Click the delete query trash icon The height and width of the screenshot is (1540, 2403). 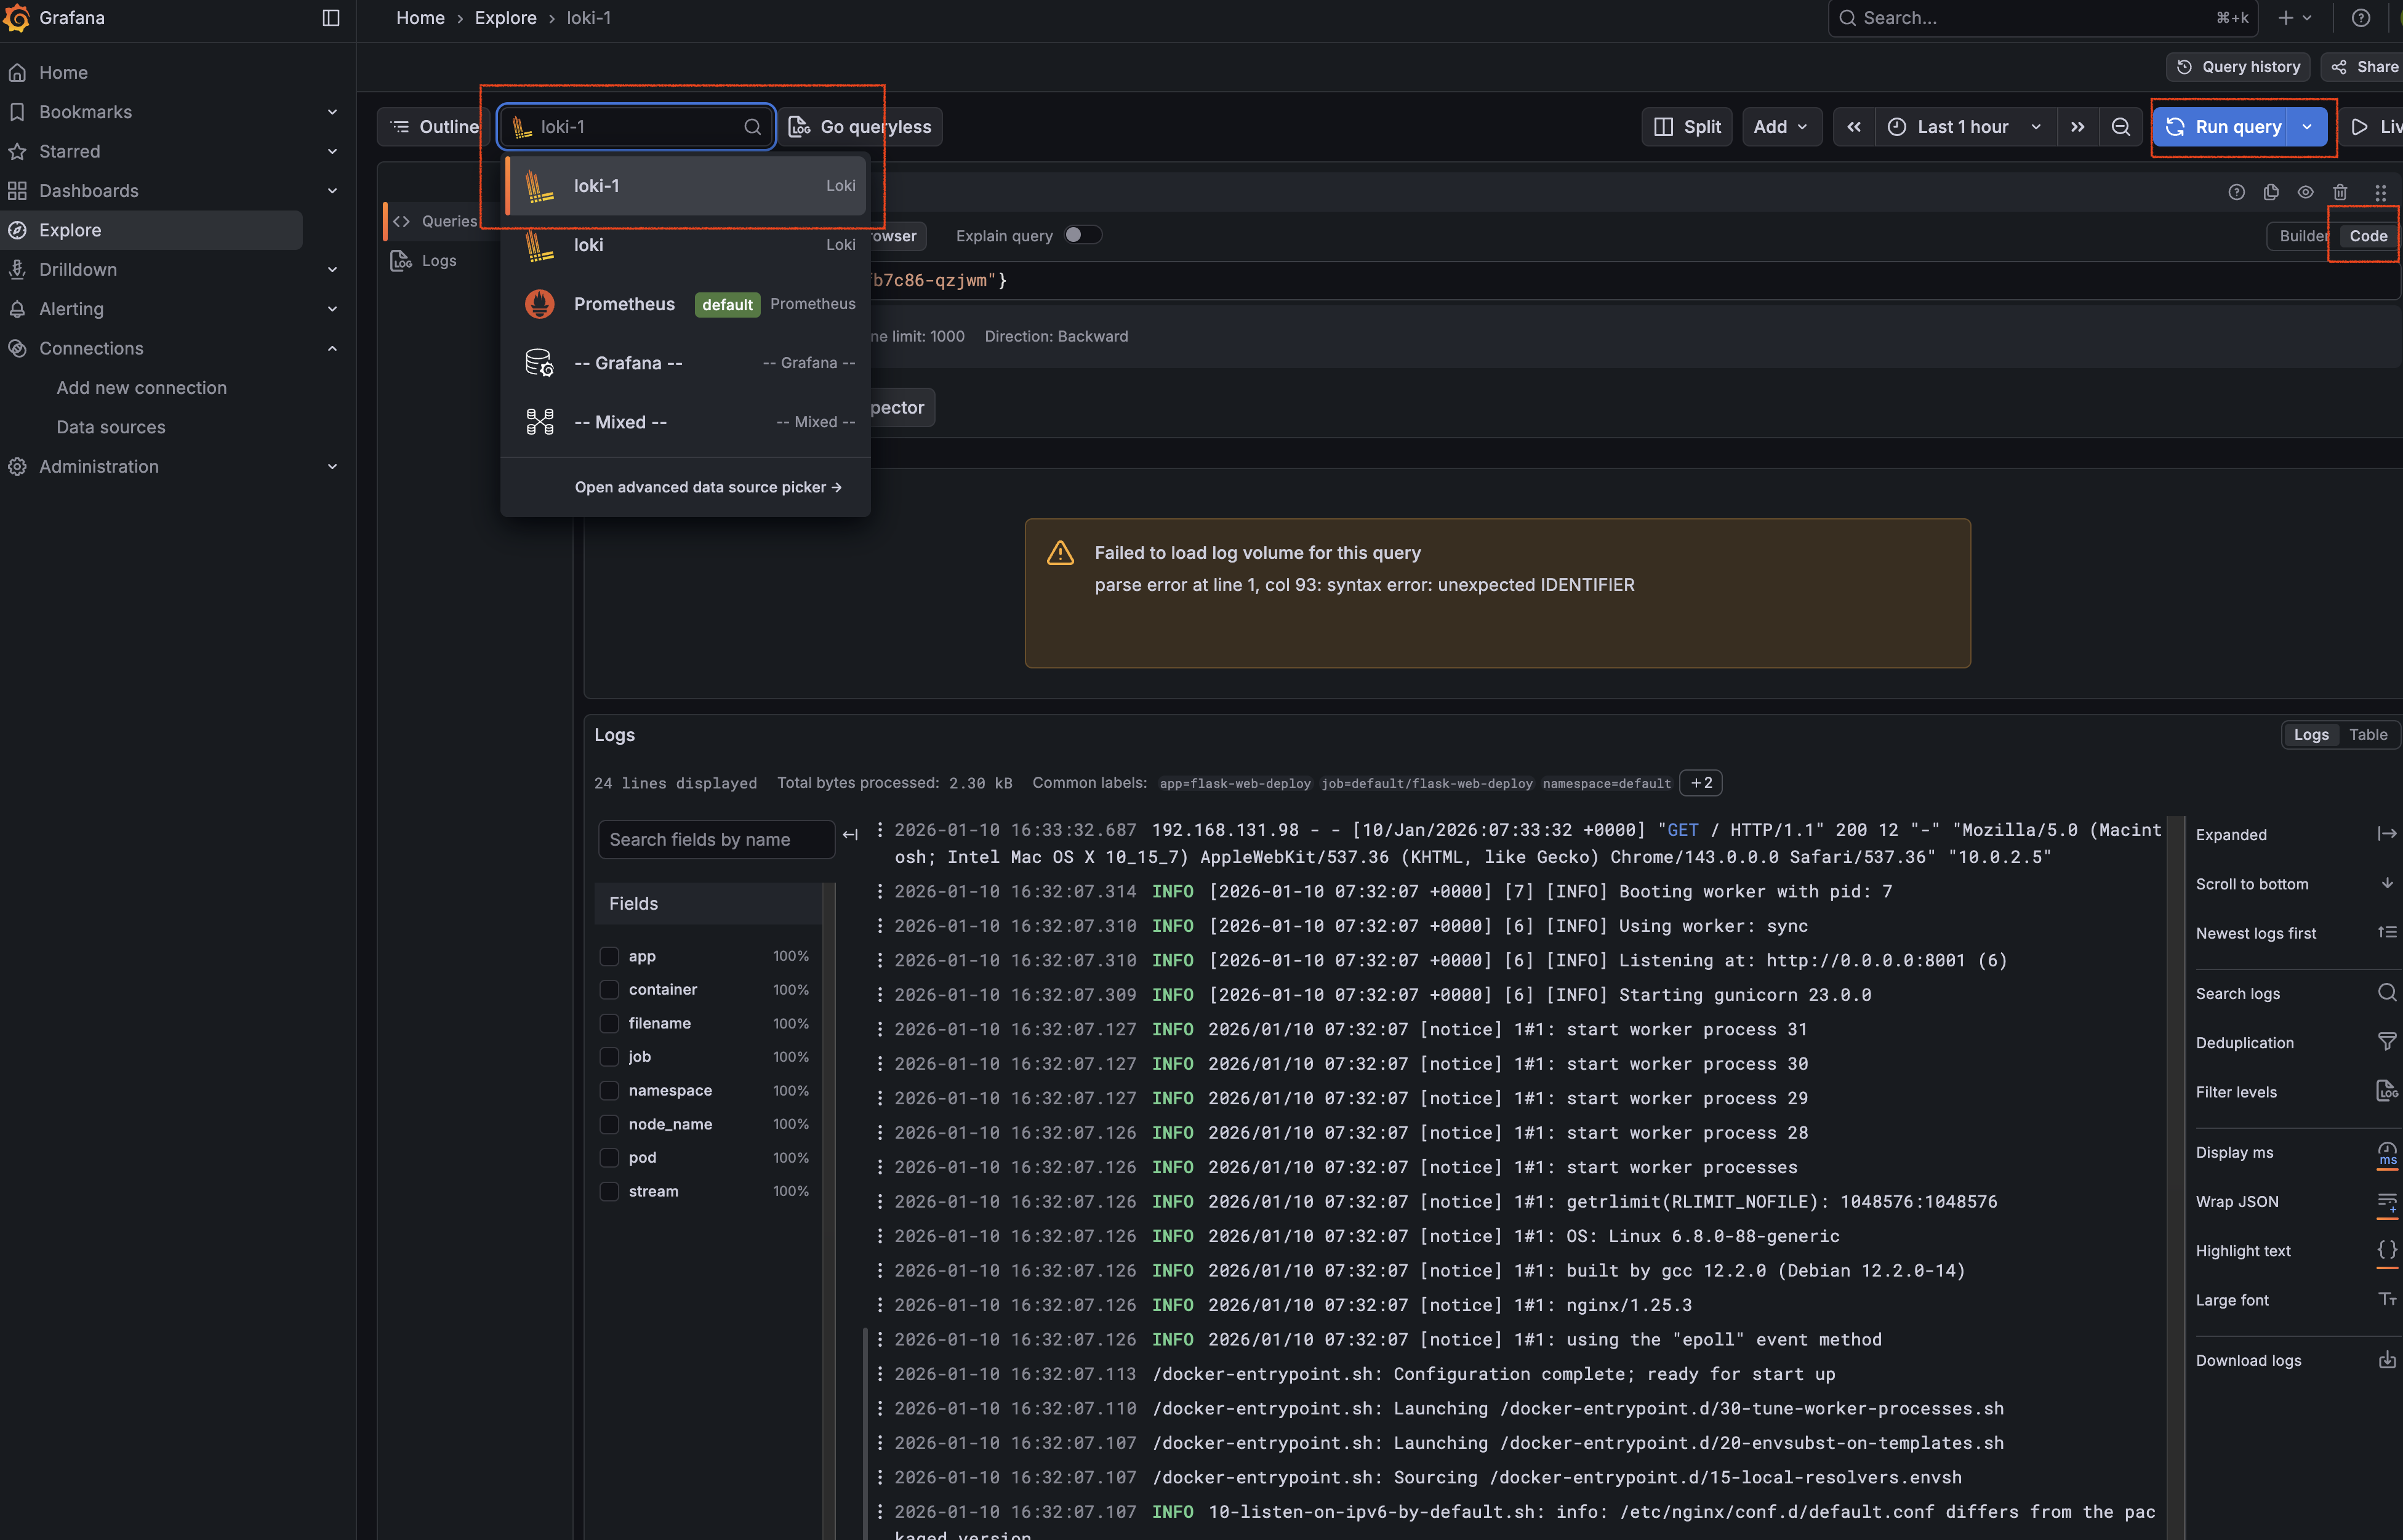2340,192
